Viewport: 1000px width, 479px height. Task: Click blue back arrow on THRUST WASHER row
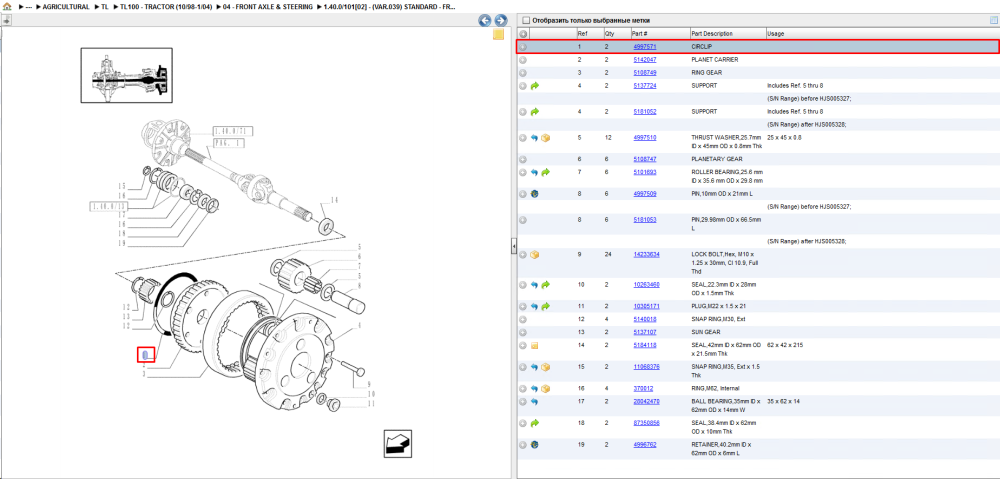point(534,138)
